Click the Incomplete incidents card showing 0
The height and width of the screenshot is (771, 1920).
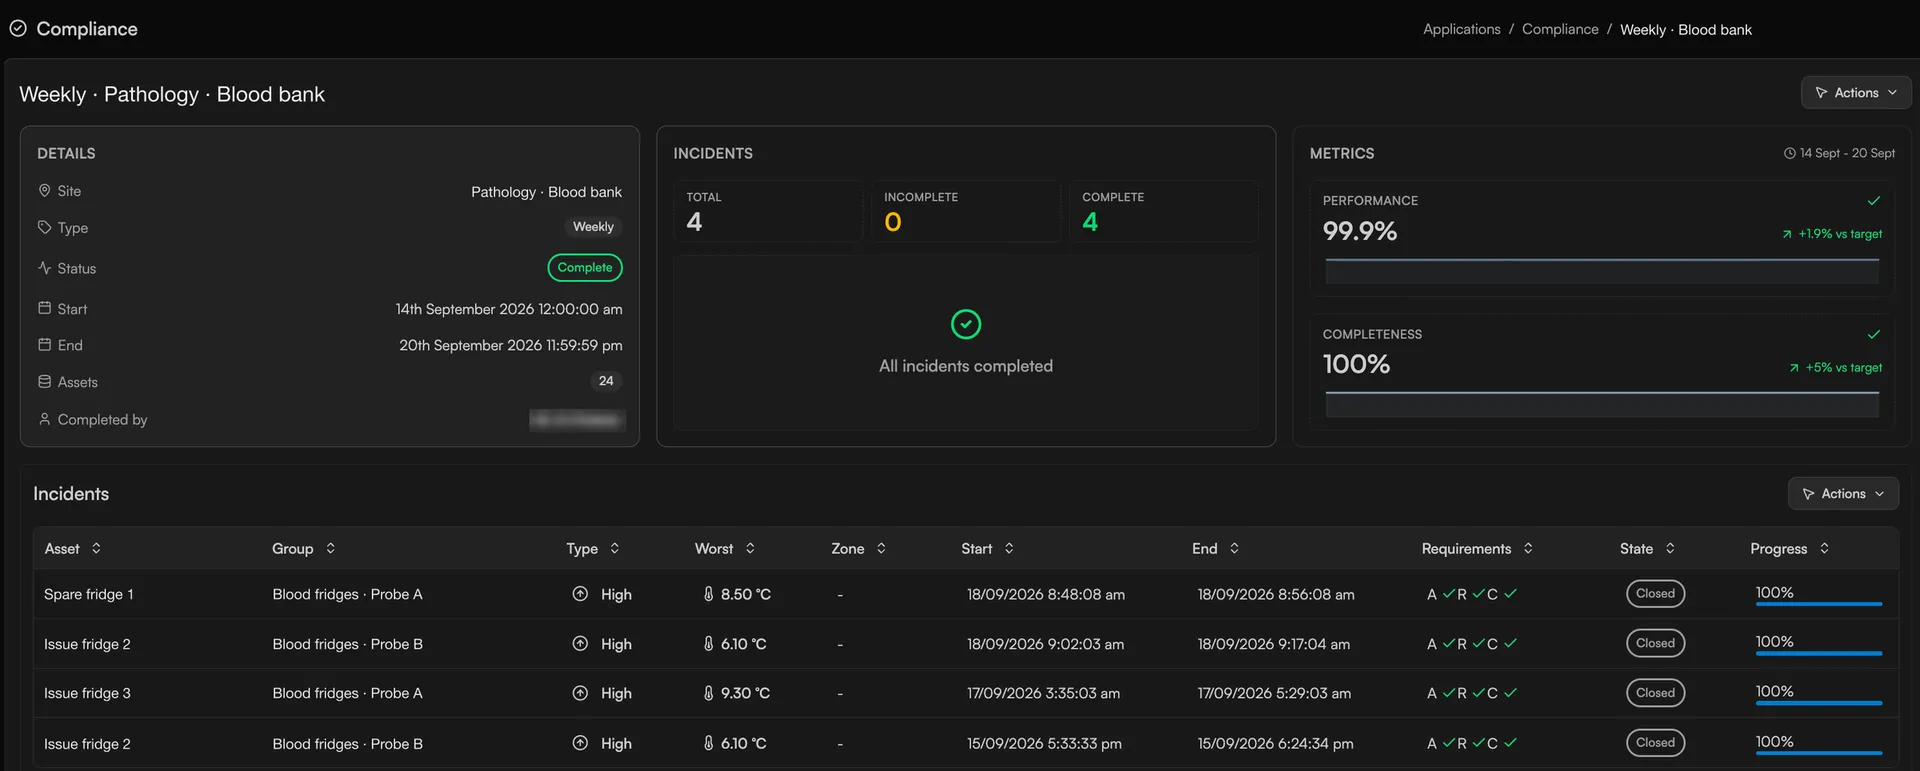click(966, 211)
